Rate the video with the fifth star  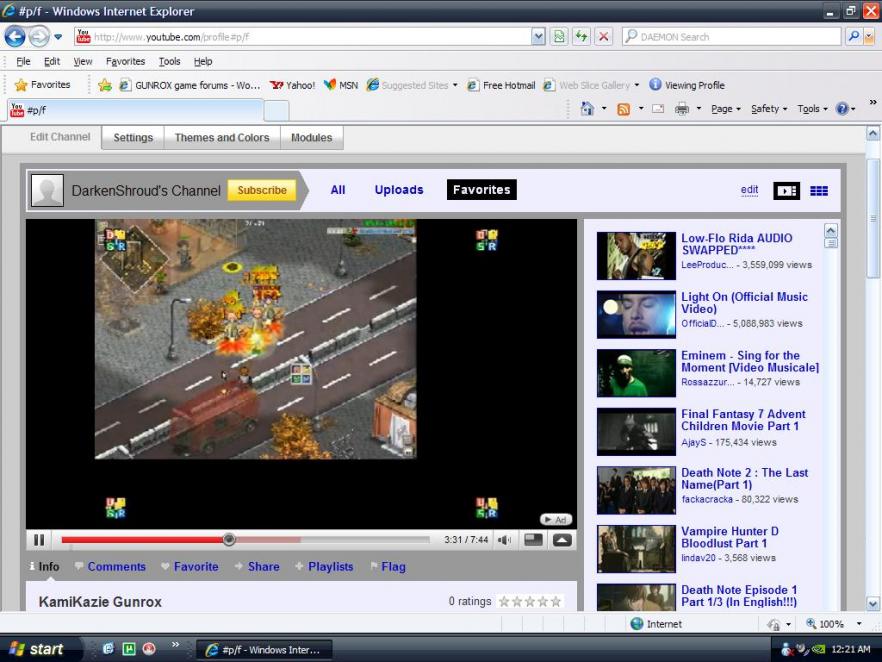(x=556, y=602)
